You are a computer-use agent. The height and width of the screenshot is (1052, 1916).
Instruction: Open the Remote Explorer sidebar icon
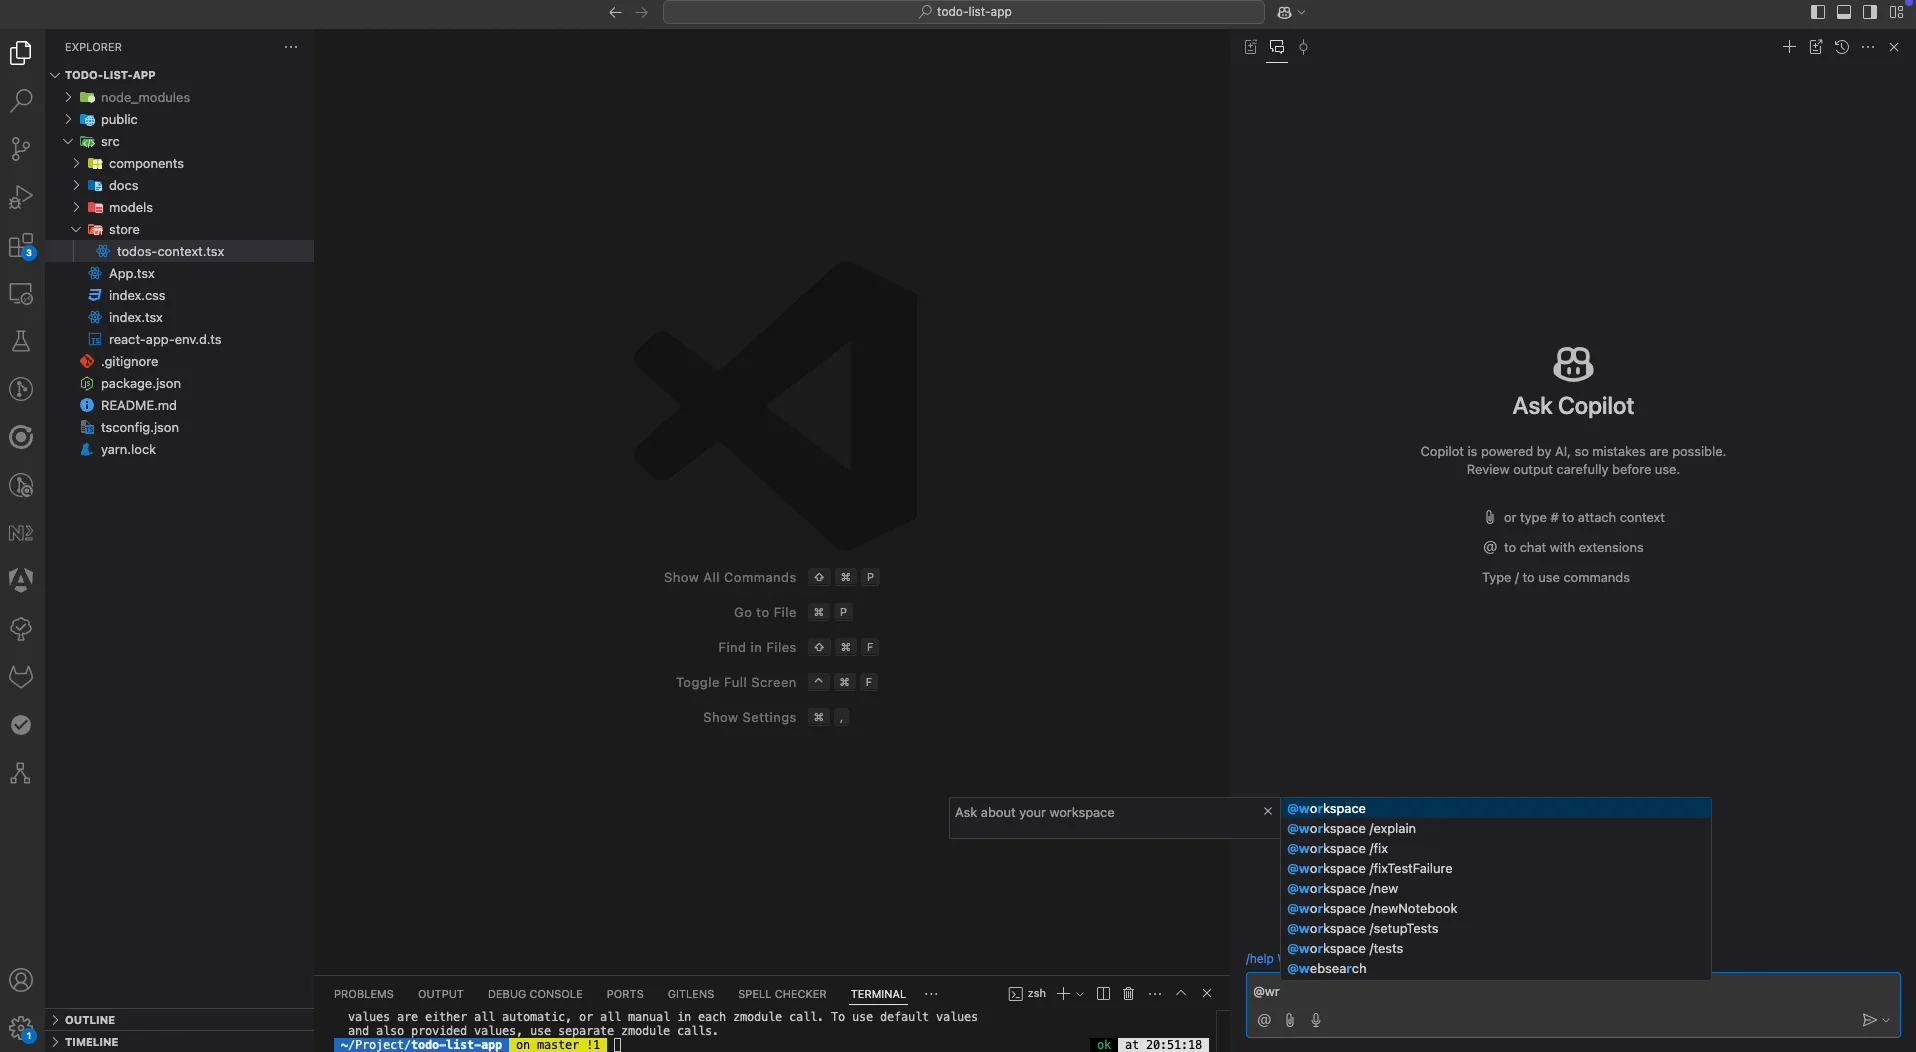[x=21, y=294]
